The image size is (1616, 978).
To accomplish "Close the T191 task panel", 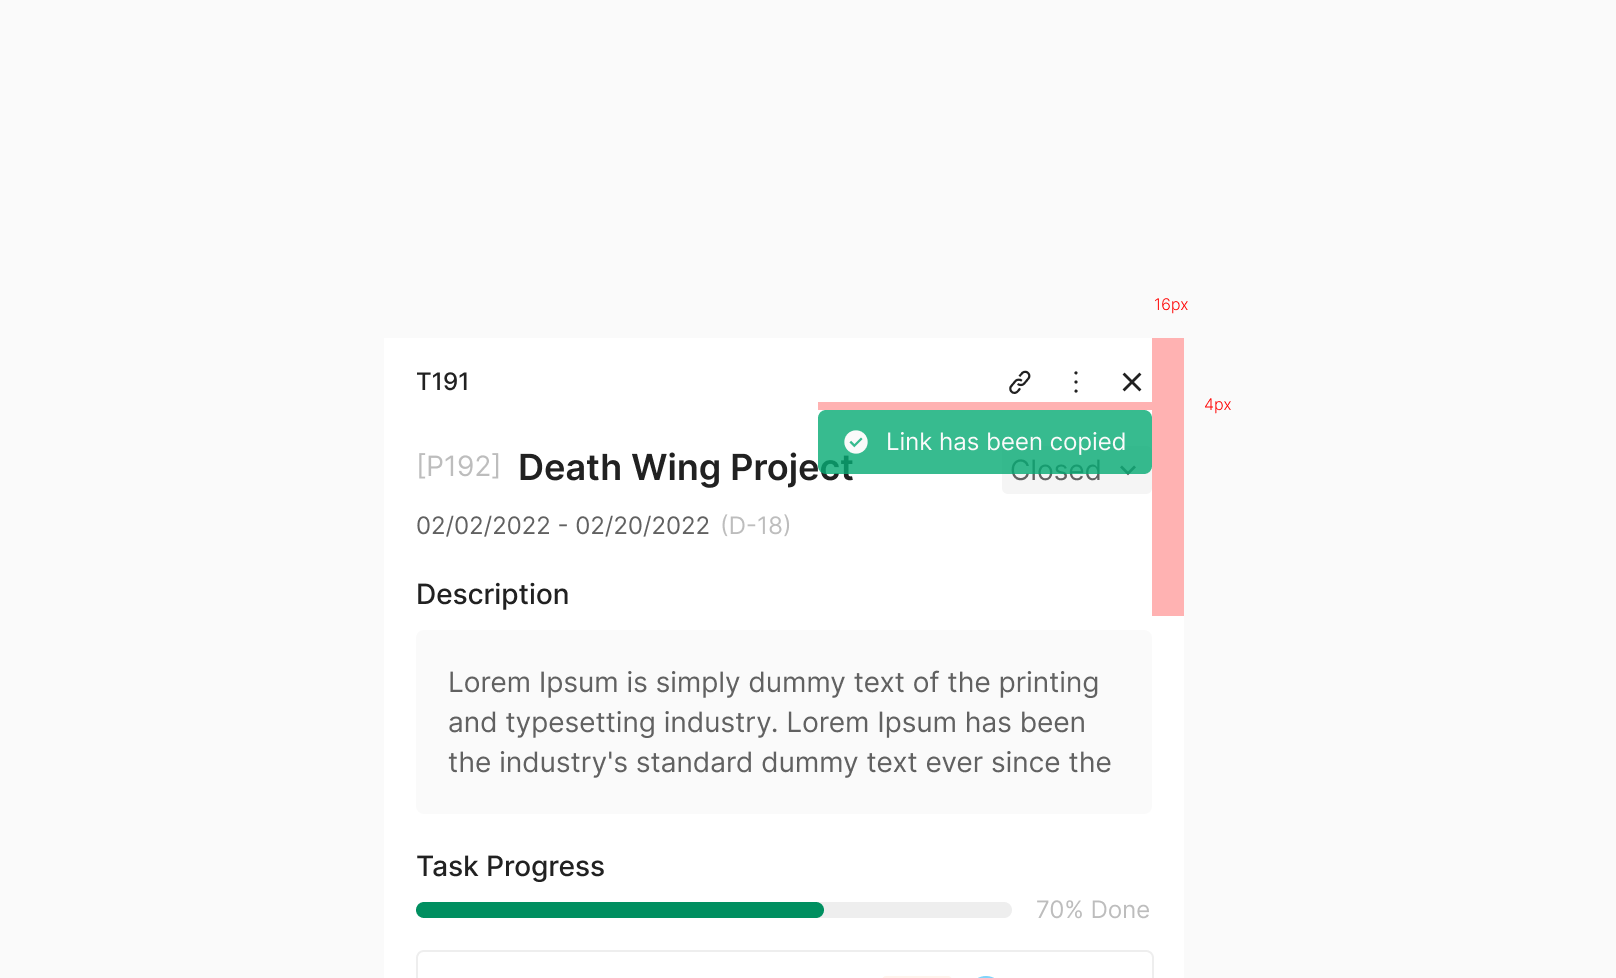I will (x=1132, y=382).
